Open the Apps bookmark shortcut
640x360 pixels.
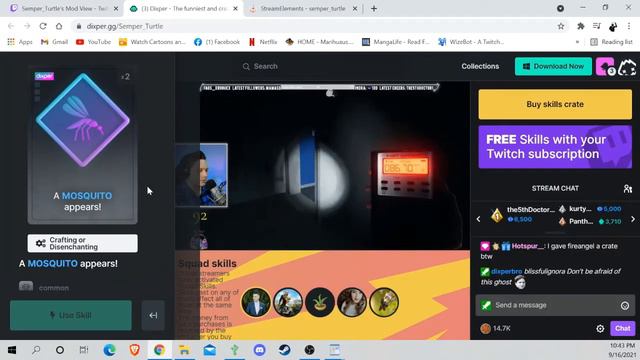pyautogui.click(x=20, y=42)
